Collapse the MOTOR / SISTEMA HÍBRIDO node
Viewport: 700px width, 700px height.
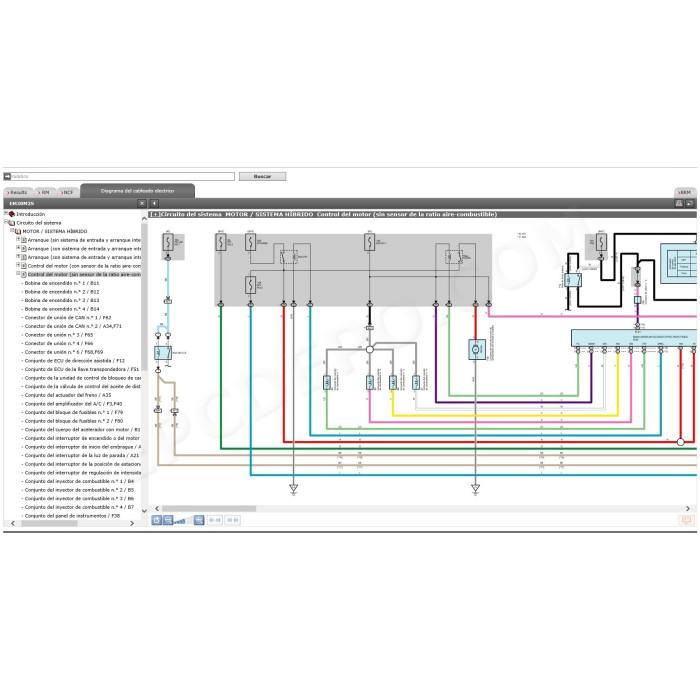coord(12,230)
